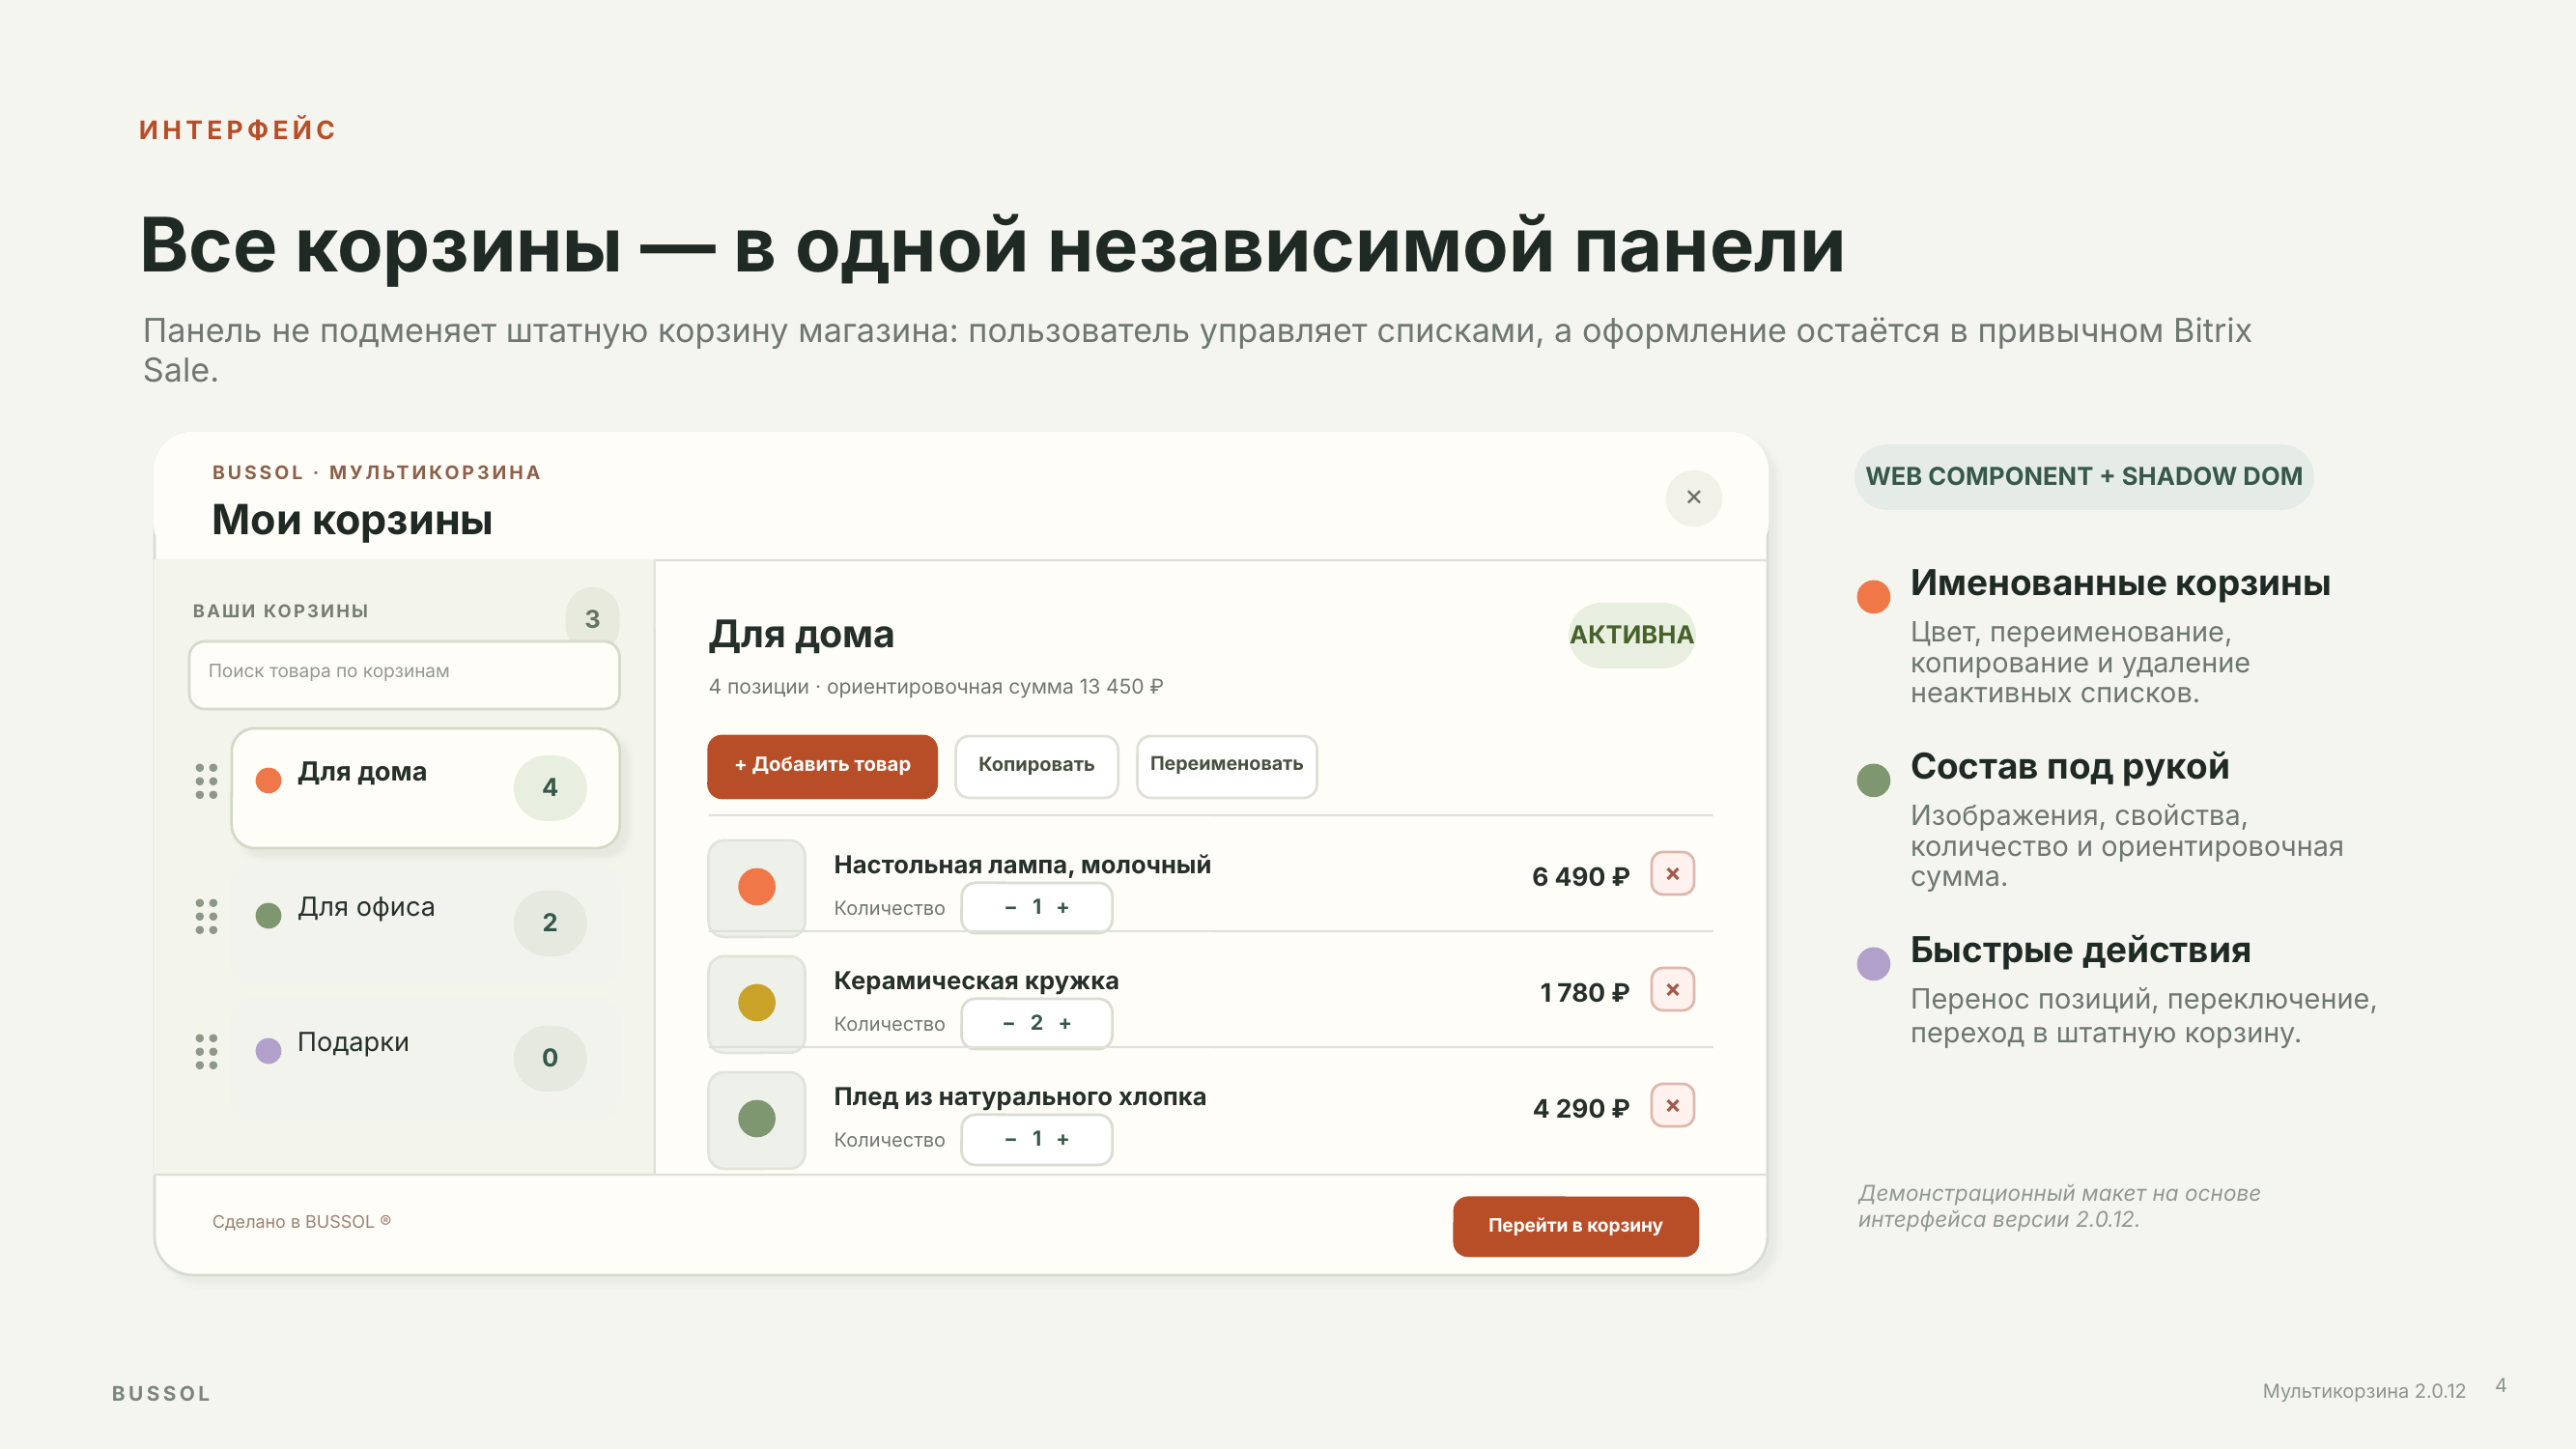Click the price 1 780 ₽

(1584, 993)
